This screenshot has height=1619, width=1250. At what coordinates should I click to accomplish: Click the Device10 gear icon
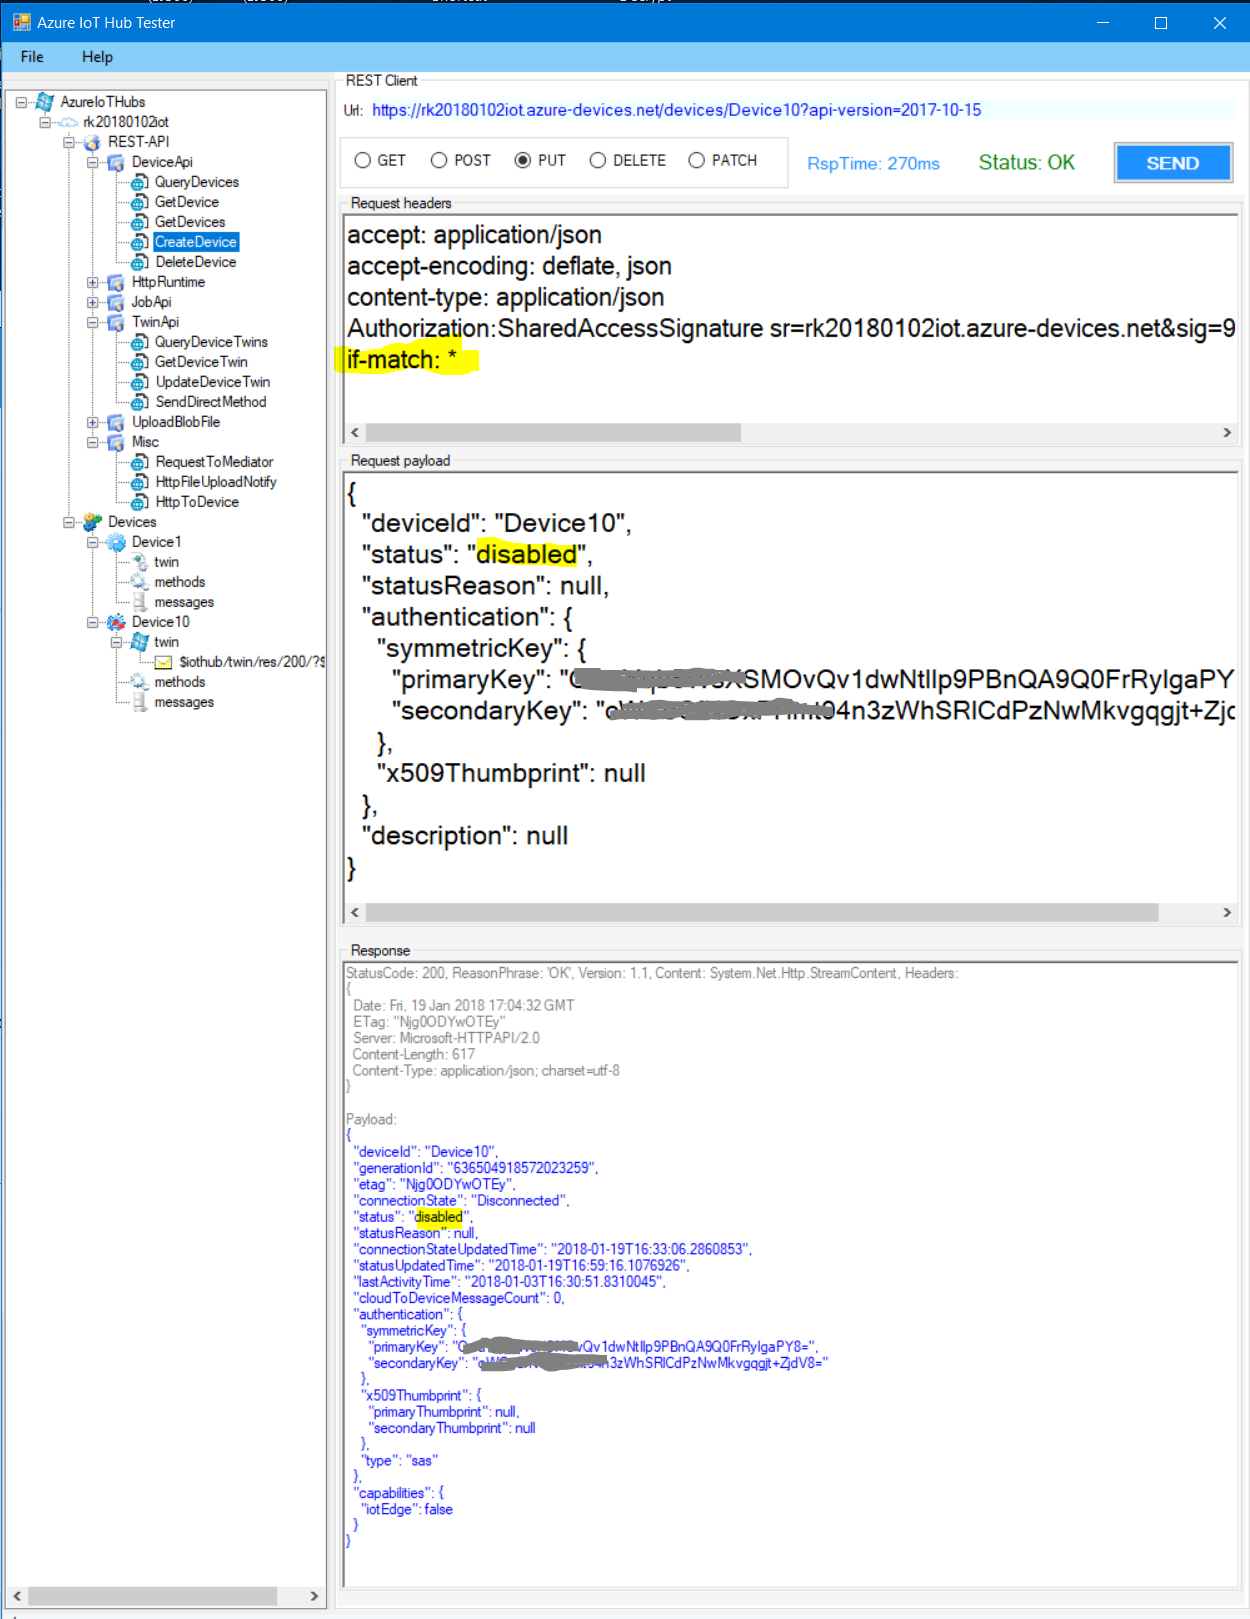coord(116,622)
